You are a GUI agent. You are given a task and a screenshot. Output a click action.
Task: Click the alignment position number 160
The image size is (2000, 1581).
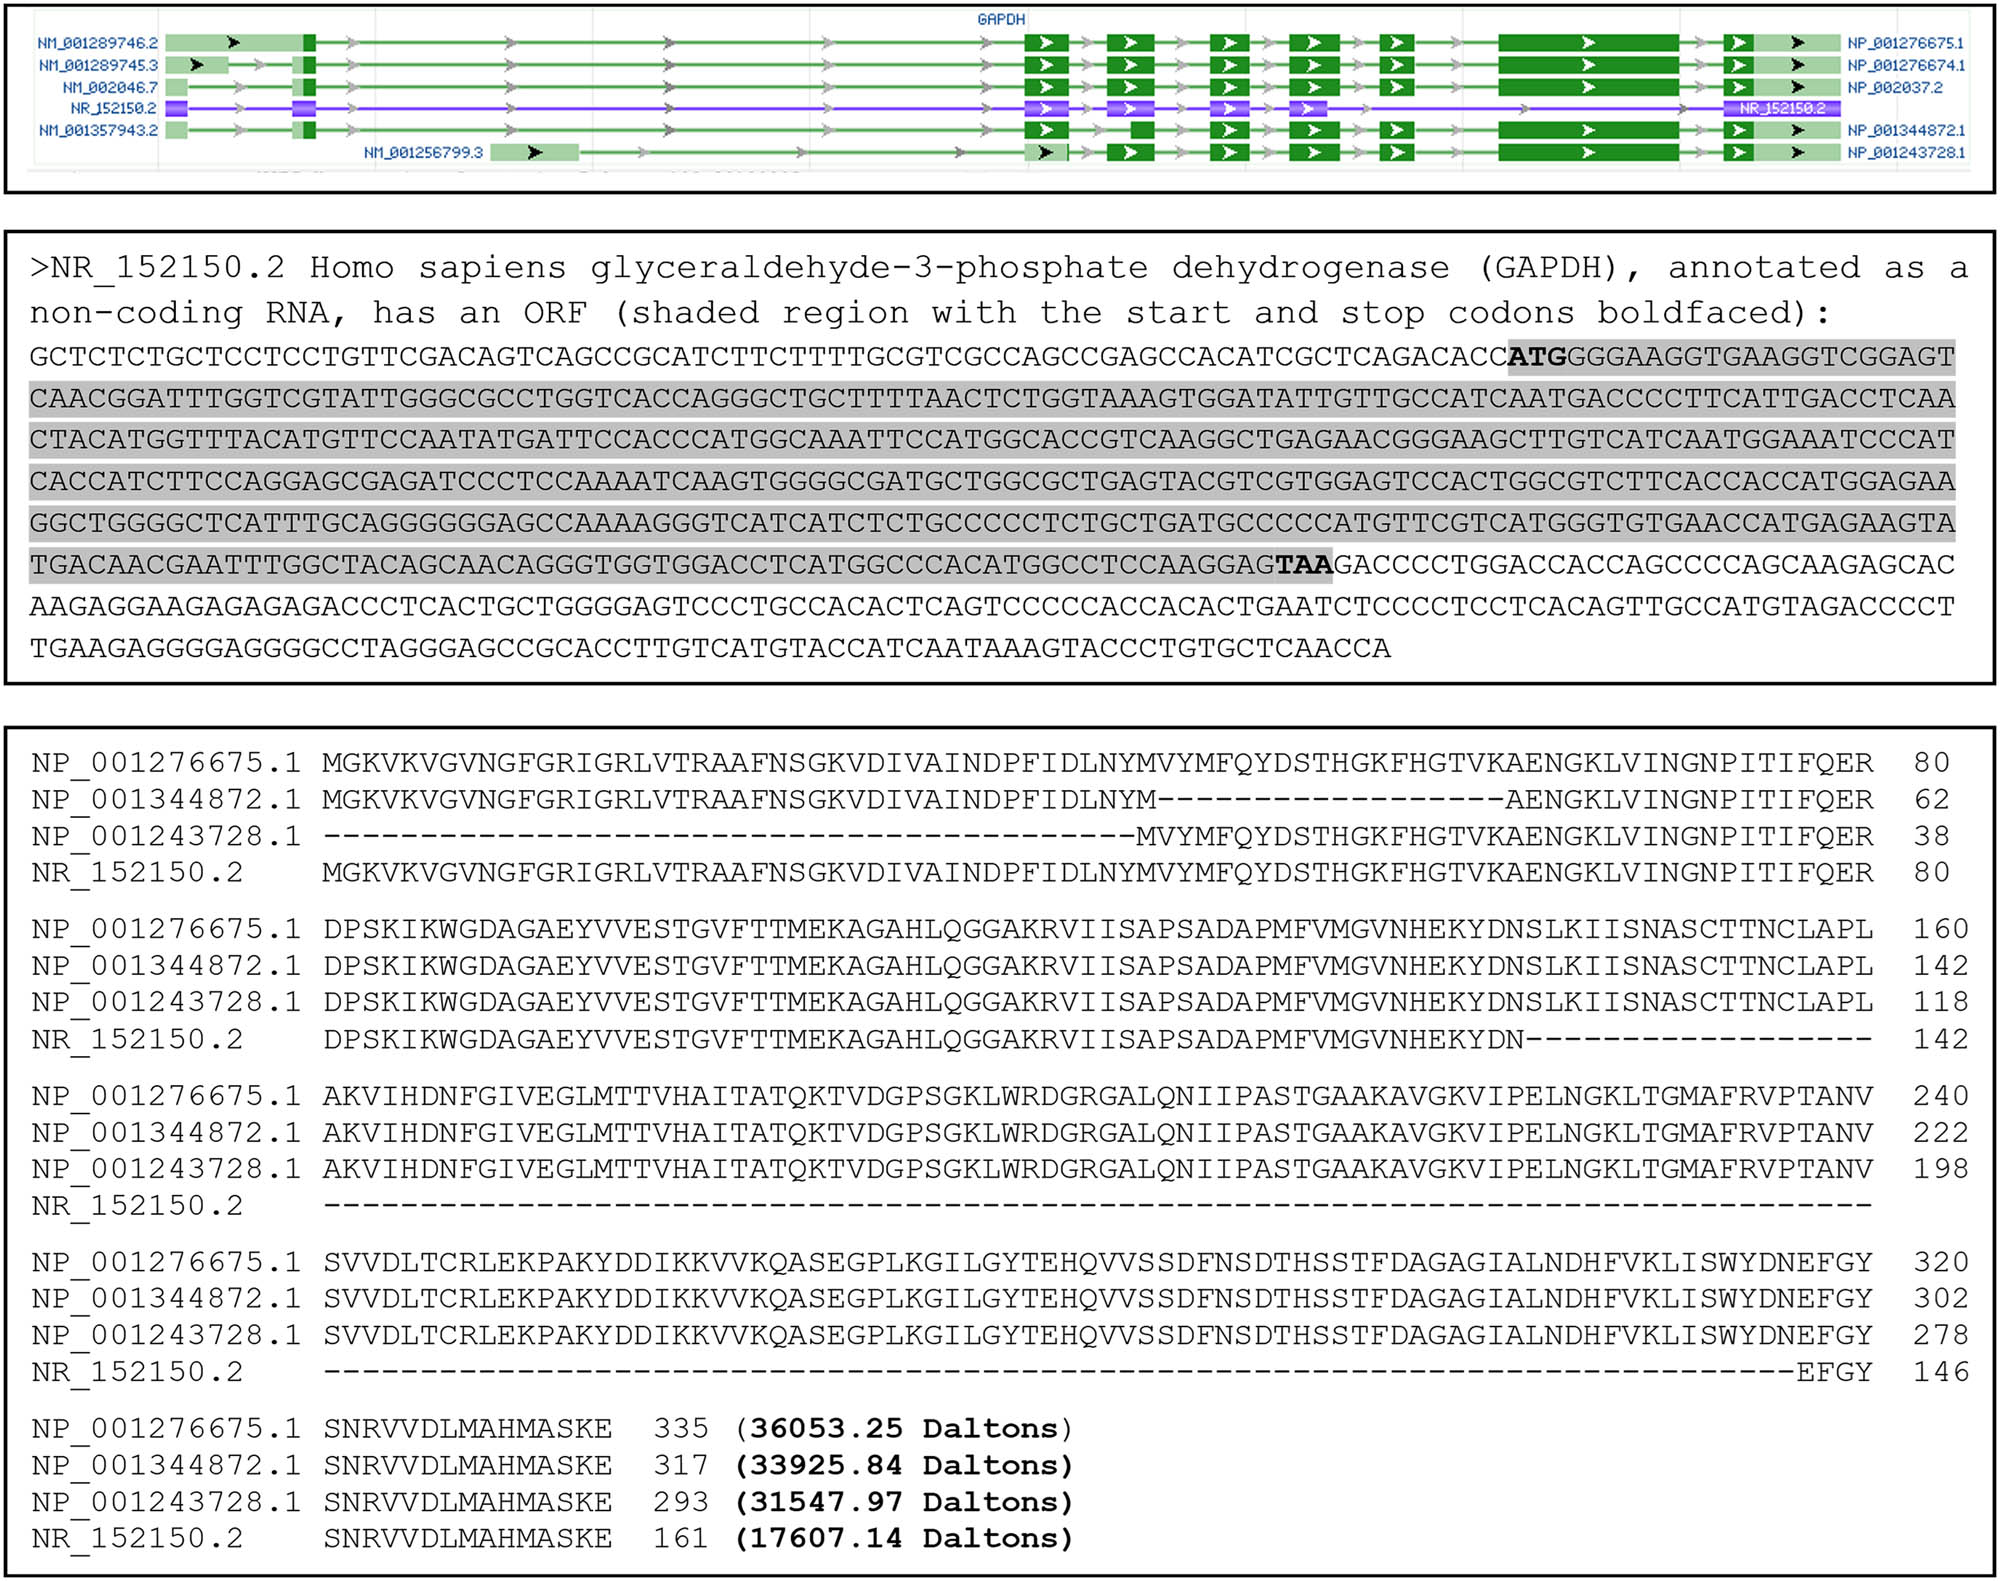tap(1941, 929)
